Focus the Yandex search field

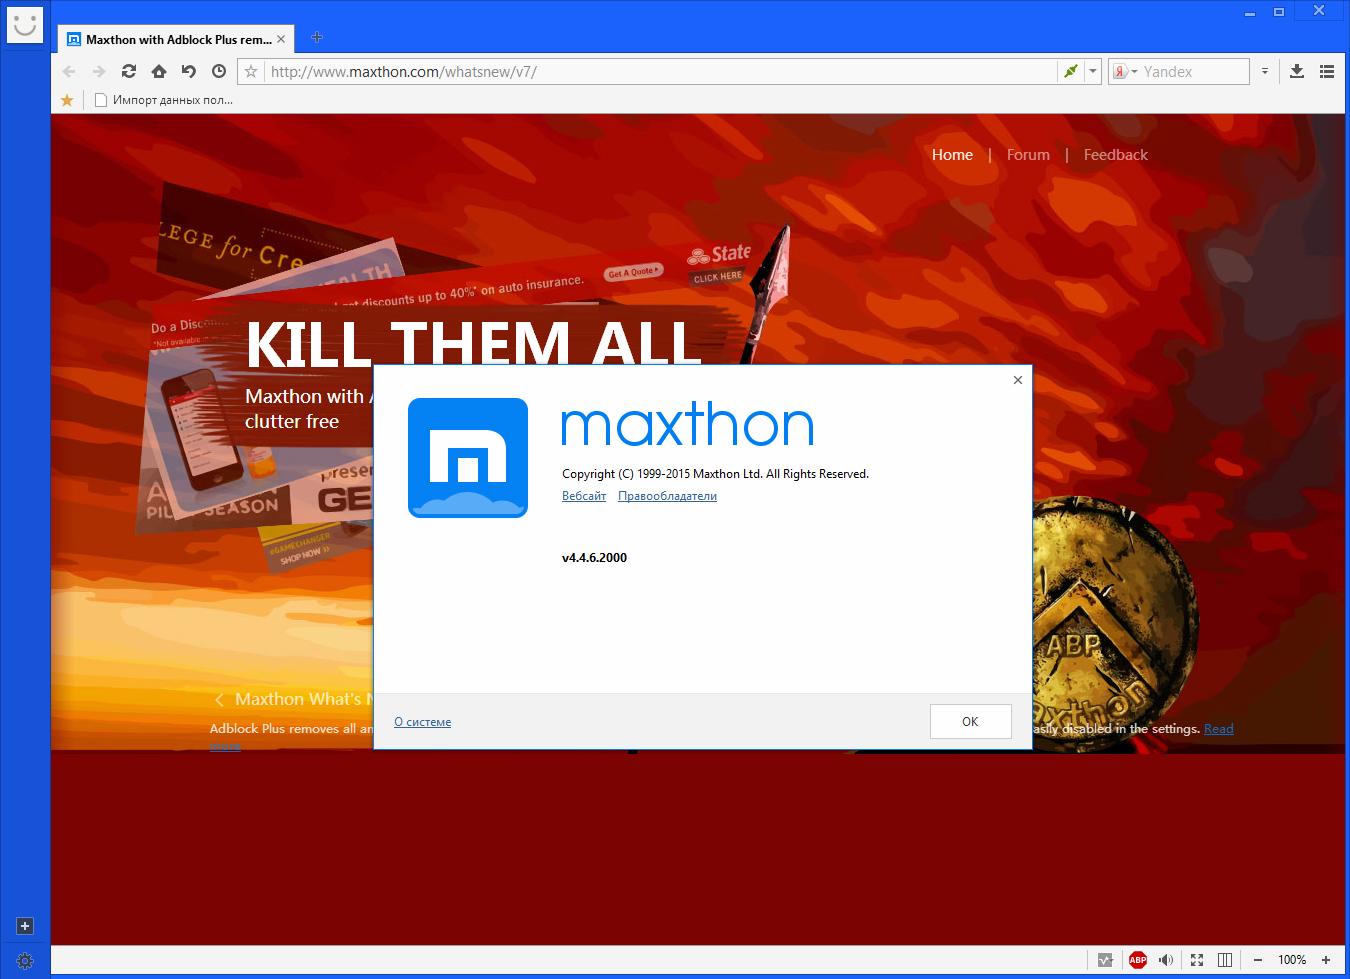[x=1194, y=71]
